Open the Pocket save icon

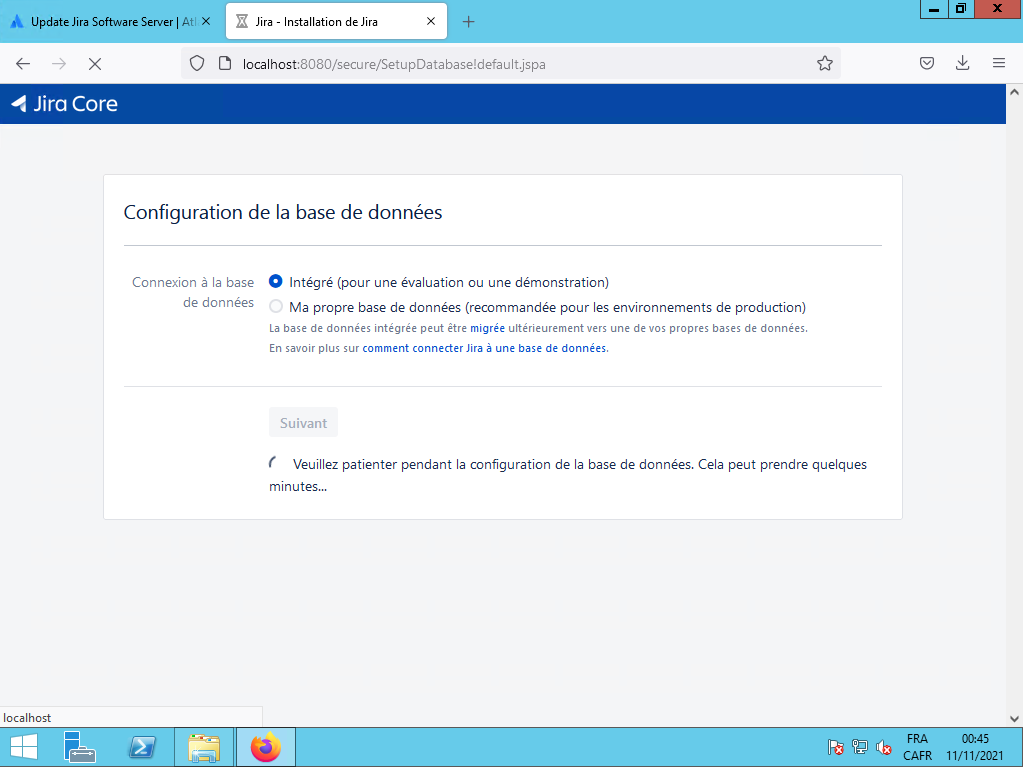926,63
